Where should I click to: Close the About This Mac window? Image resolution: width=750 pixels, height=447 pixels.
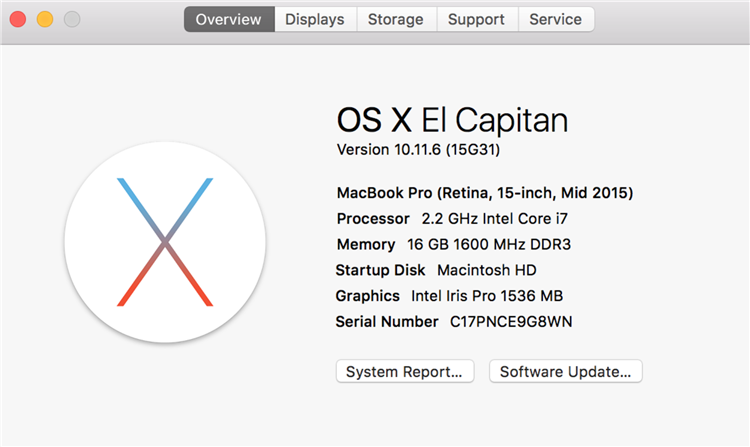[x=19, y=19]
